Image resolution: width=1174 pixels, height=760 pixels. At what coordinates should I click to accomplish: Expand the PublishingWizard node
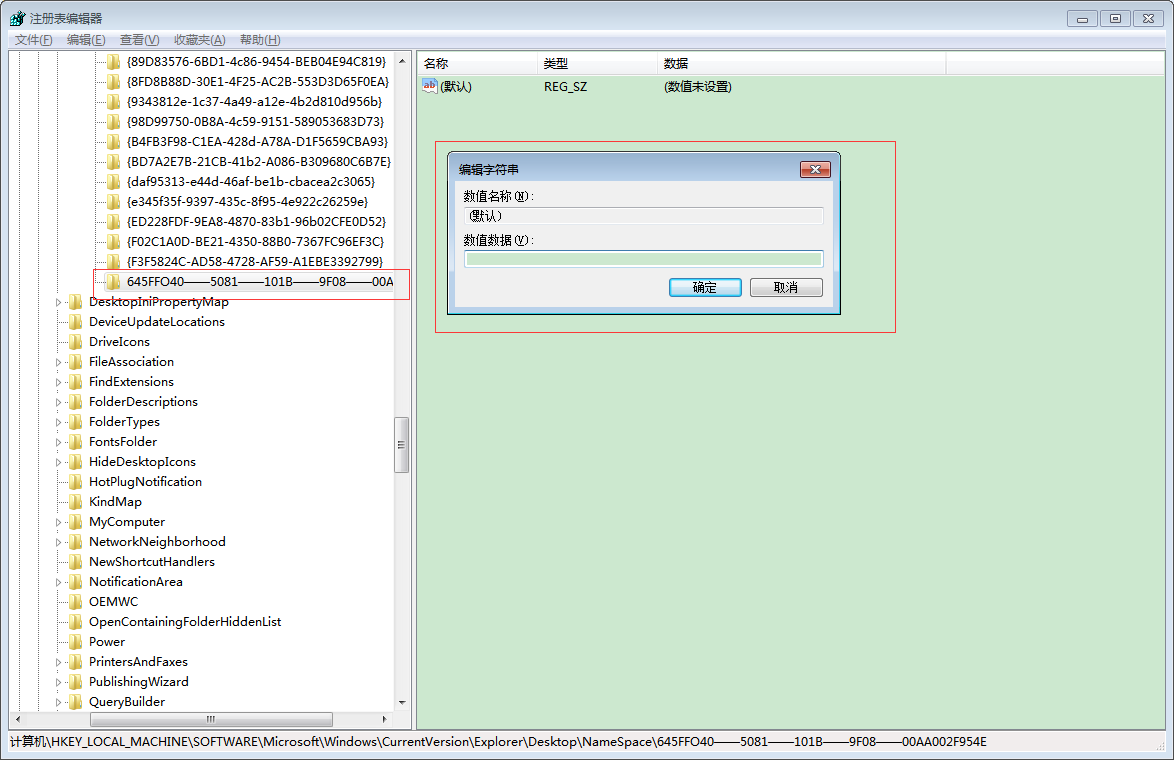[58, 682]
